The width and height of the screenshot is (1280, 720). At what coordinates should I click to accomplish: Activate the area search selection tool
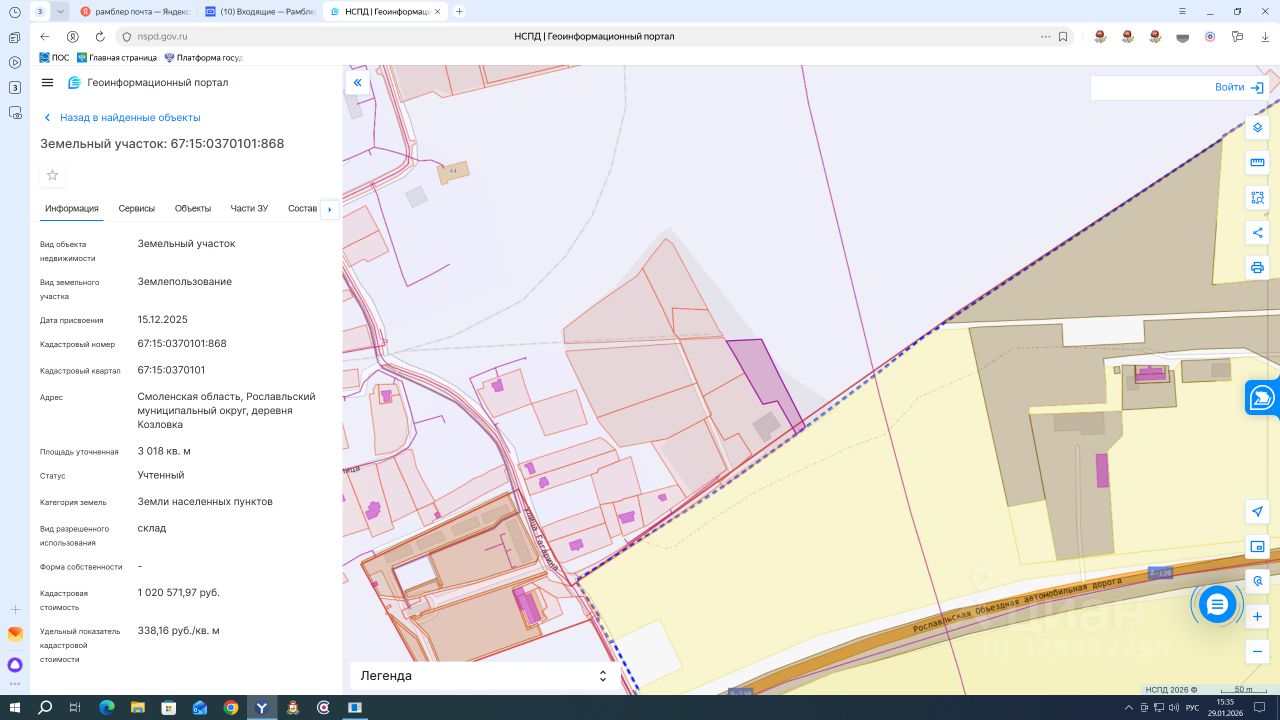(x=1257, y=198)
